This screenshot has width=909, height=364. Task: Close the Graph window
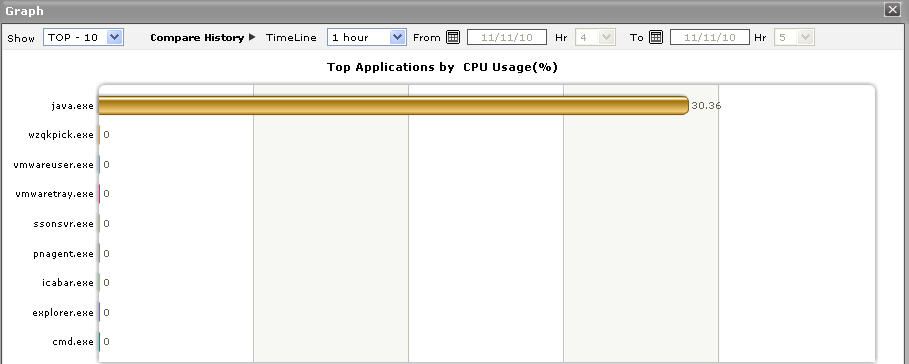click(x=891, y=10)
